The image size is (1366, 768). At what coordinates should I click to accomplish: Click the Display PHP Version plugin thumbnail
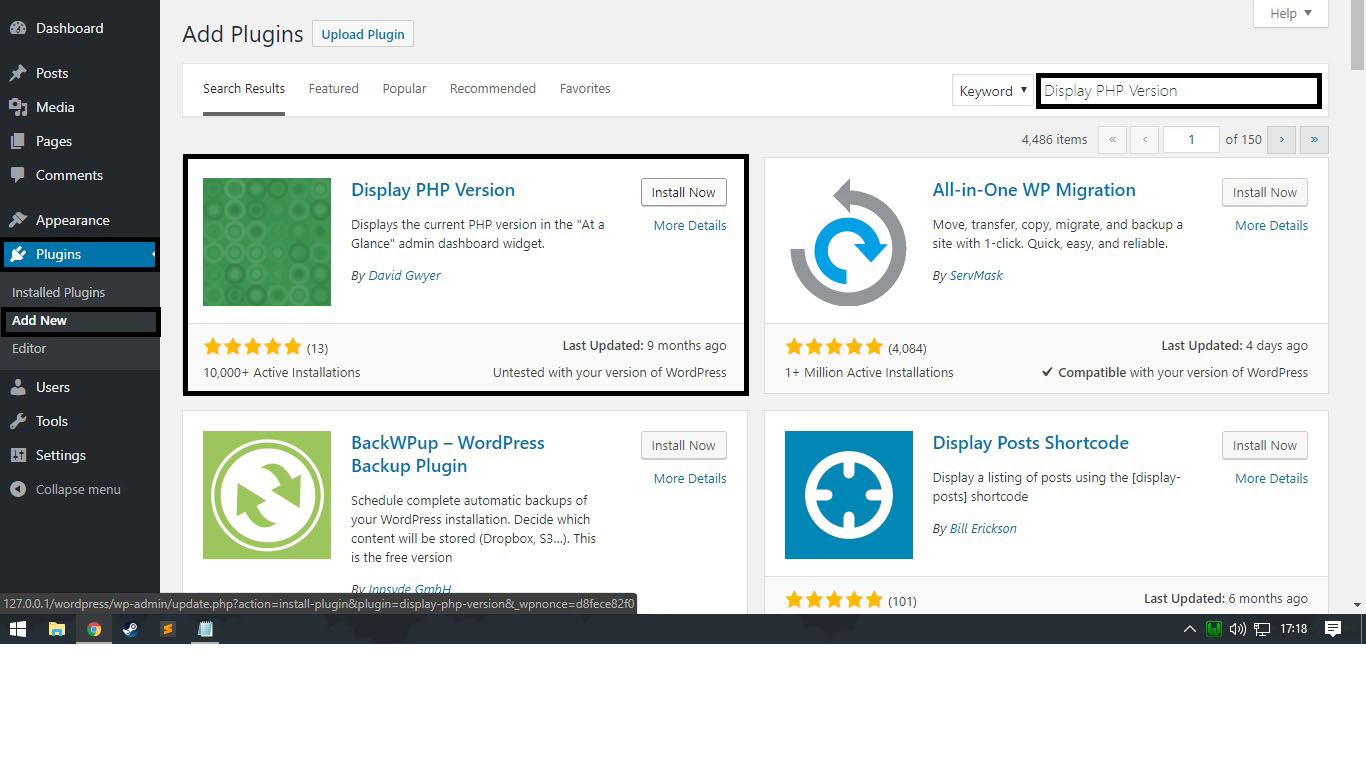click(x=267, y=242)
